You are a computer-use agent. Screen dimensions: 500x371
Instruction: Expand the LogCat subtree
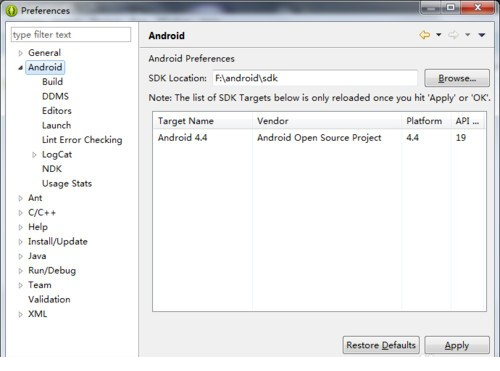coord(34,155)
